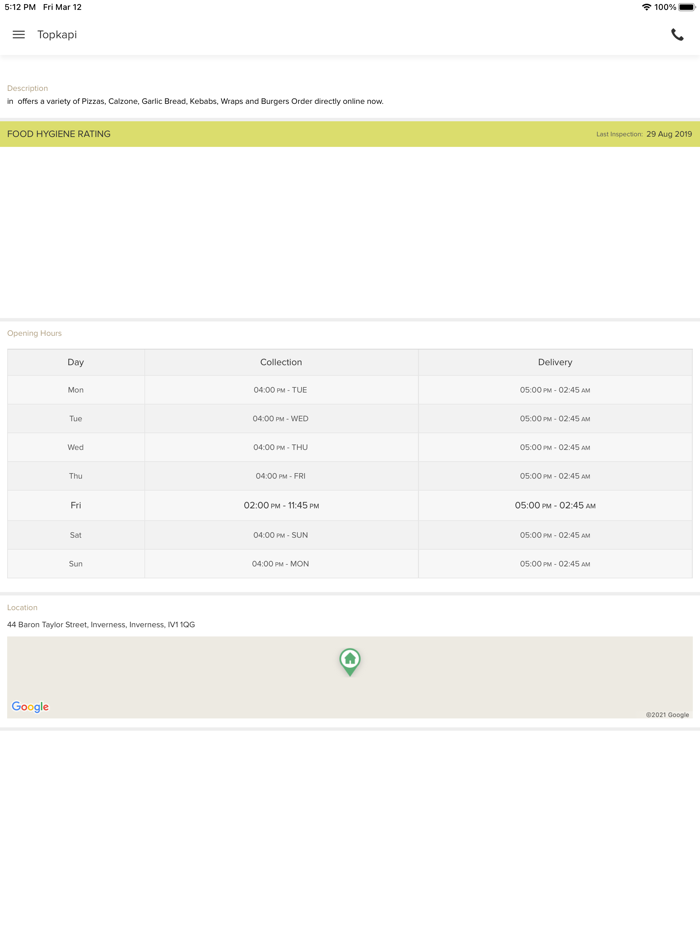
Task: Click the Collection column header
Action: (281, 362)
